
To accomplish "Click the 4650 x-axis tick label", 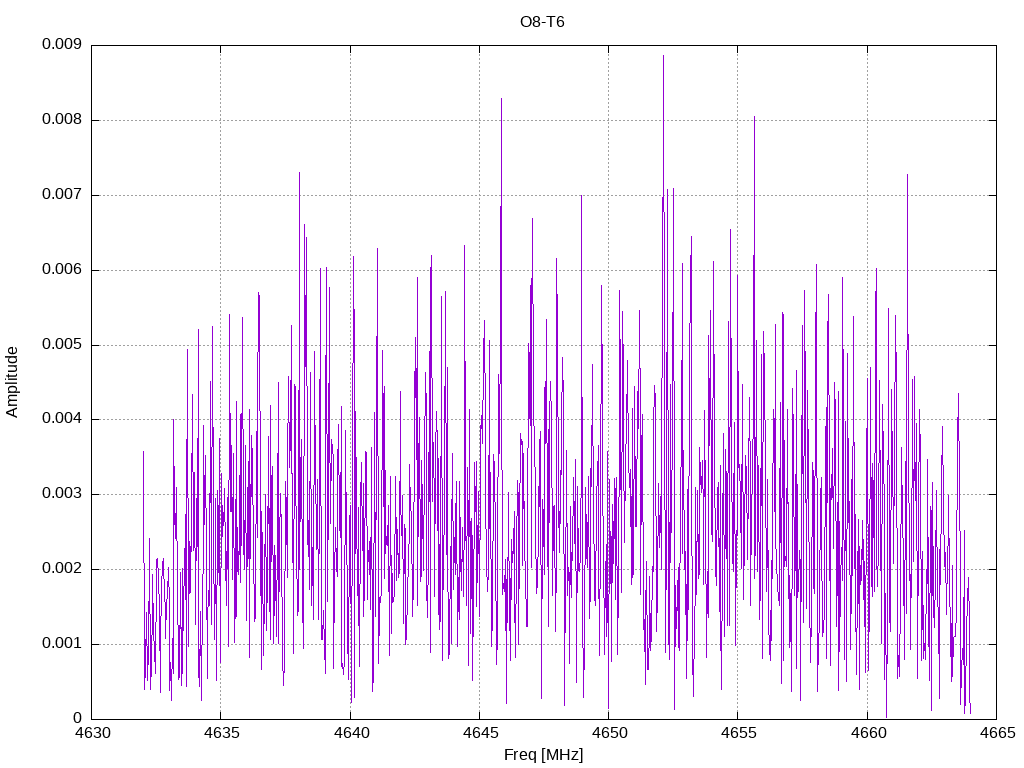I will click(x=609, y=733).
